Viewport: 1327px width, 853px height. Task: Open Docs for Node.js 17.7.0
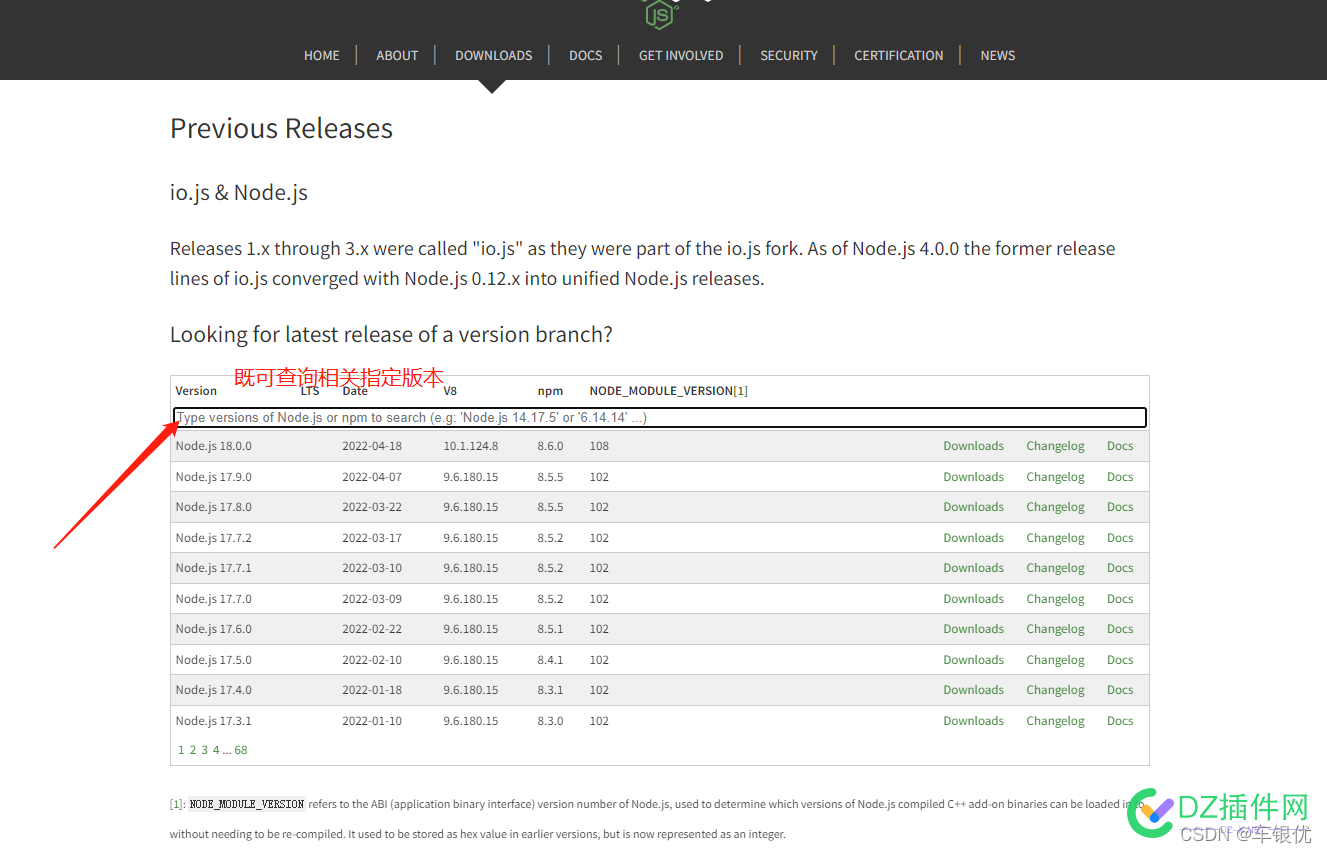[x=1120, y=599]
